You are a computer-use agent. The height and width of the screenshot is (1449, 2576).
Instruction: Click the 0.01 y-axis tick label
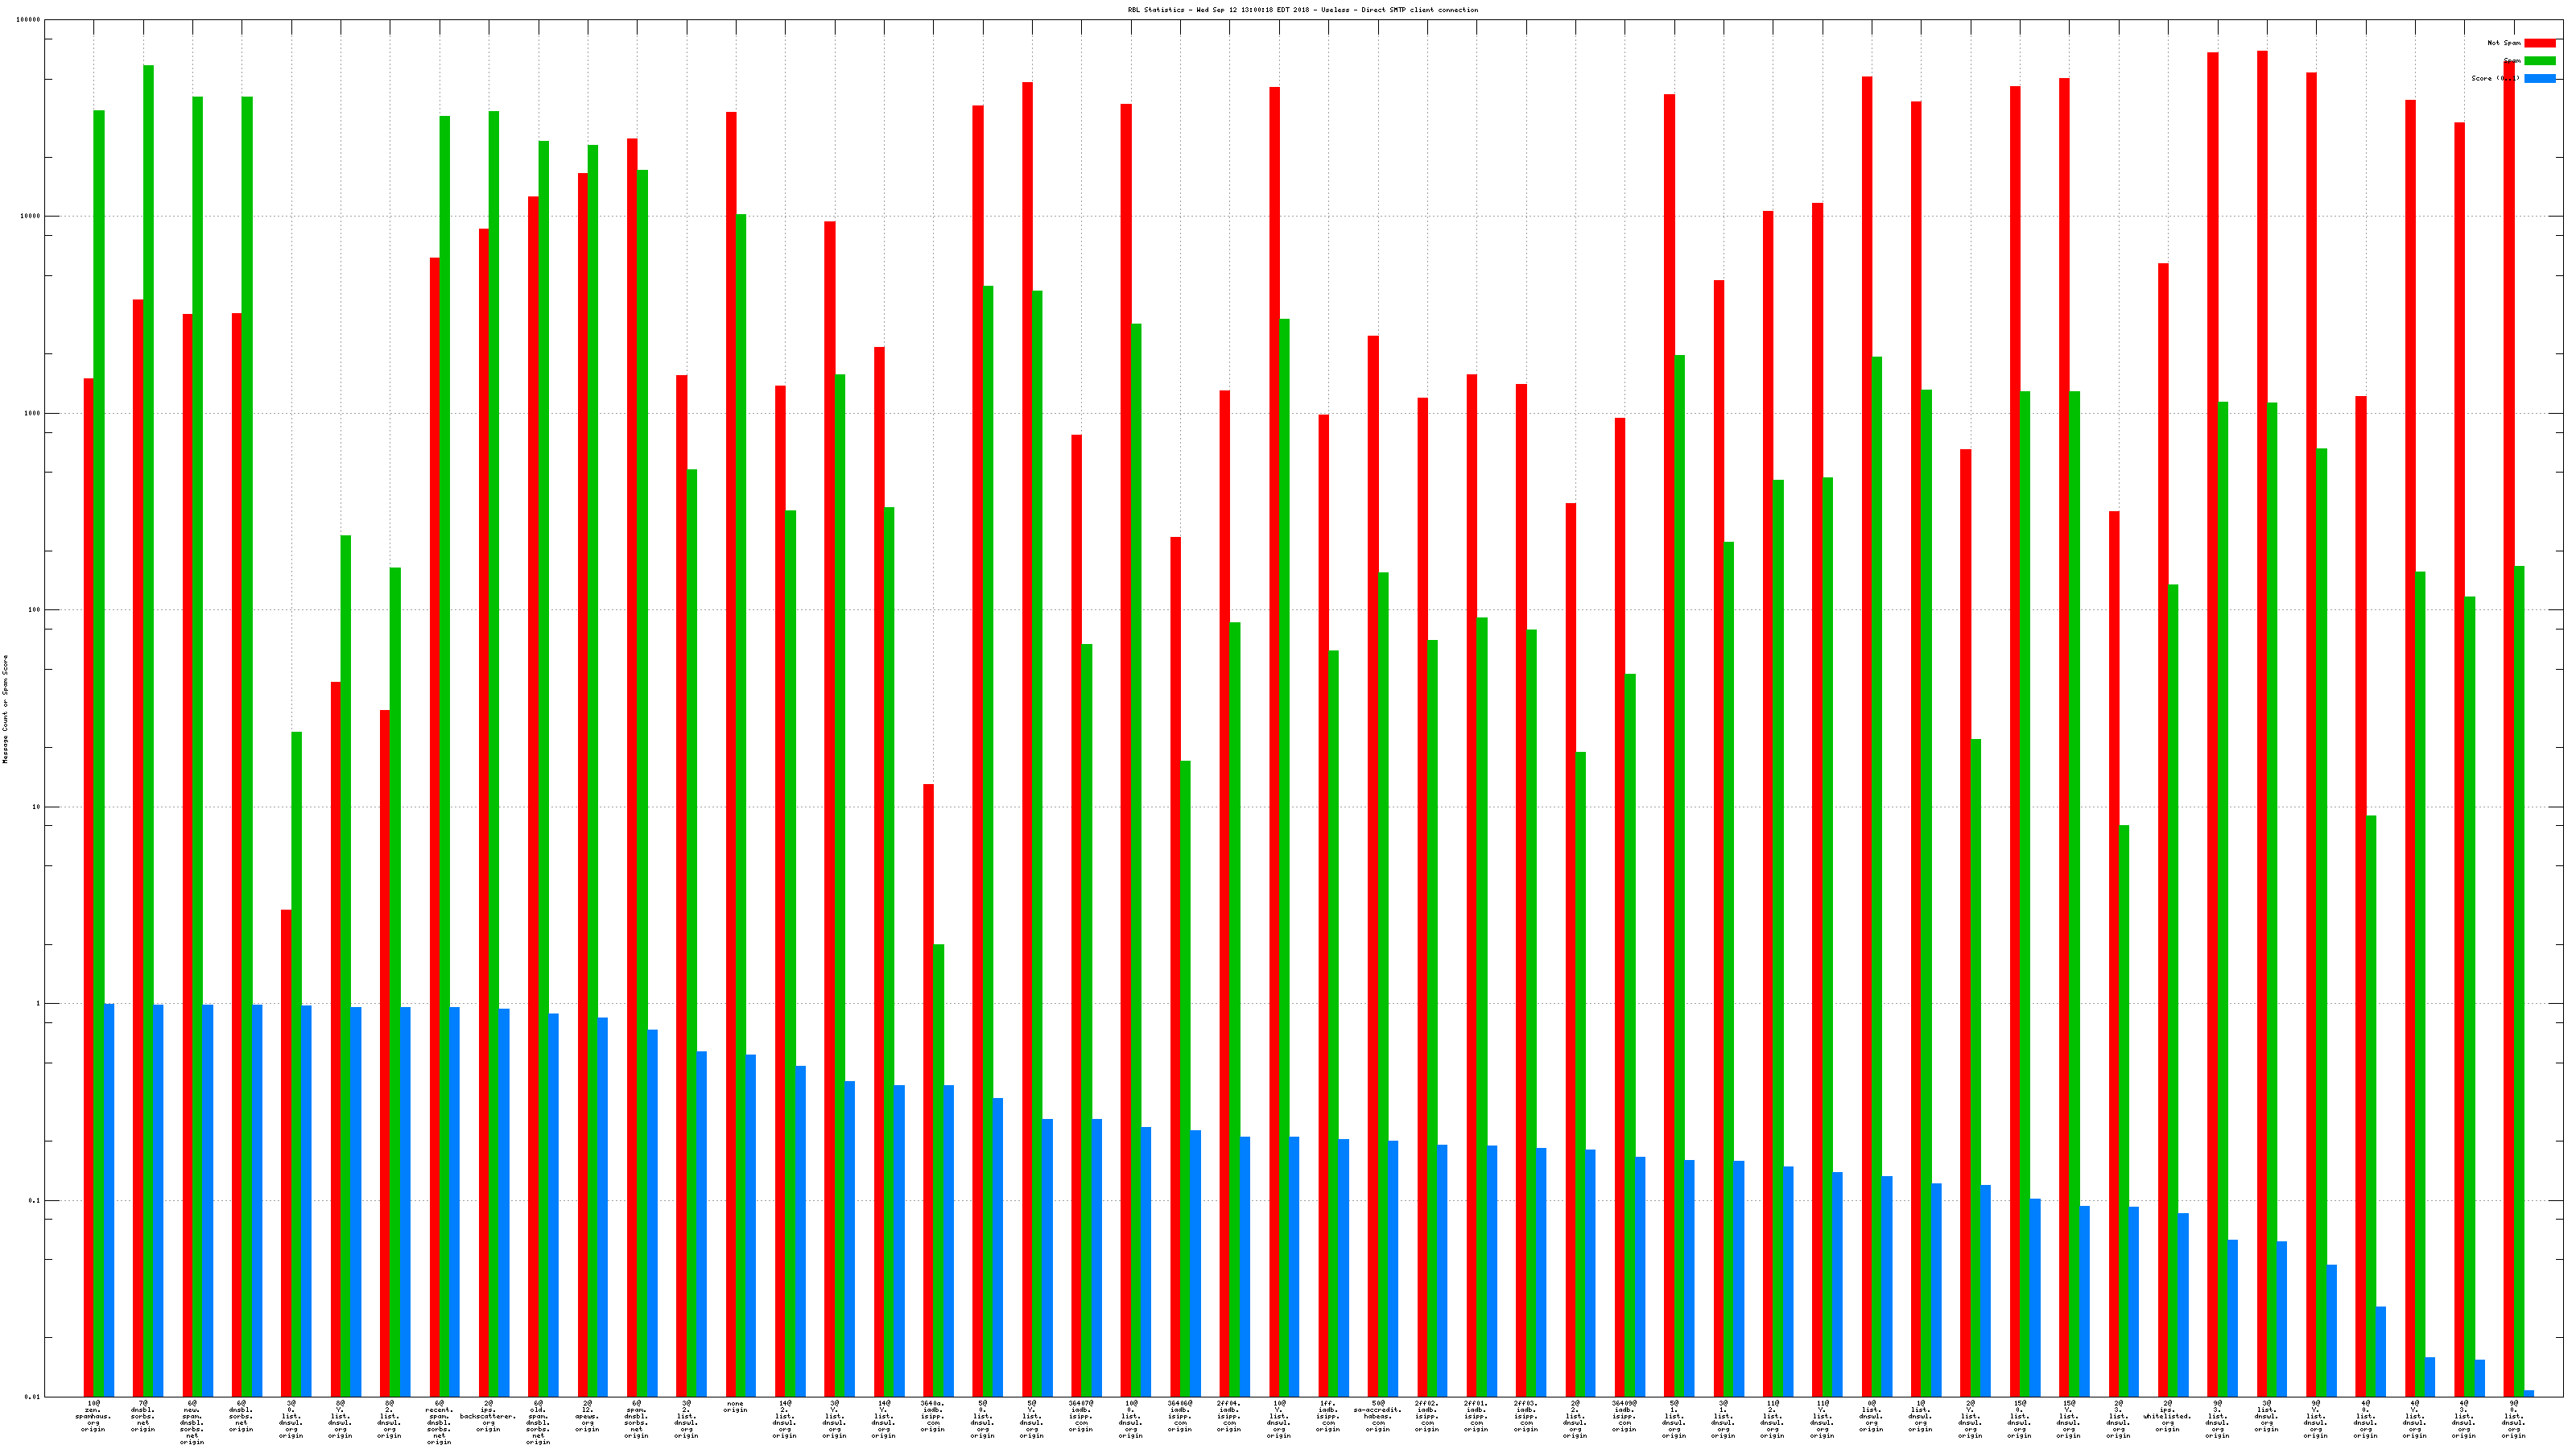tap(33, 1397)
